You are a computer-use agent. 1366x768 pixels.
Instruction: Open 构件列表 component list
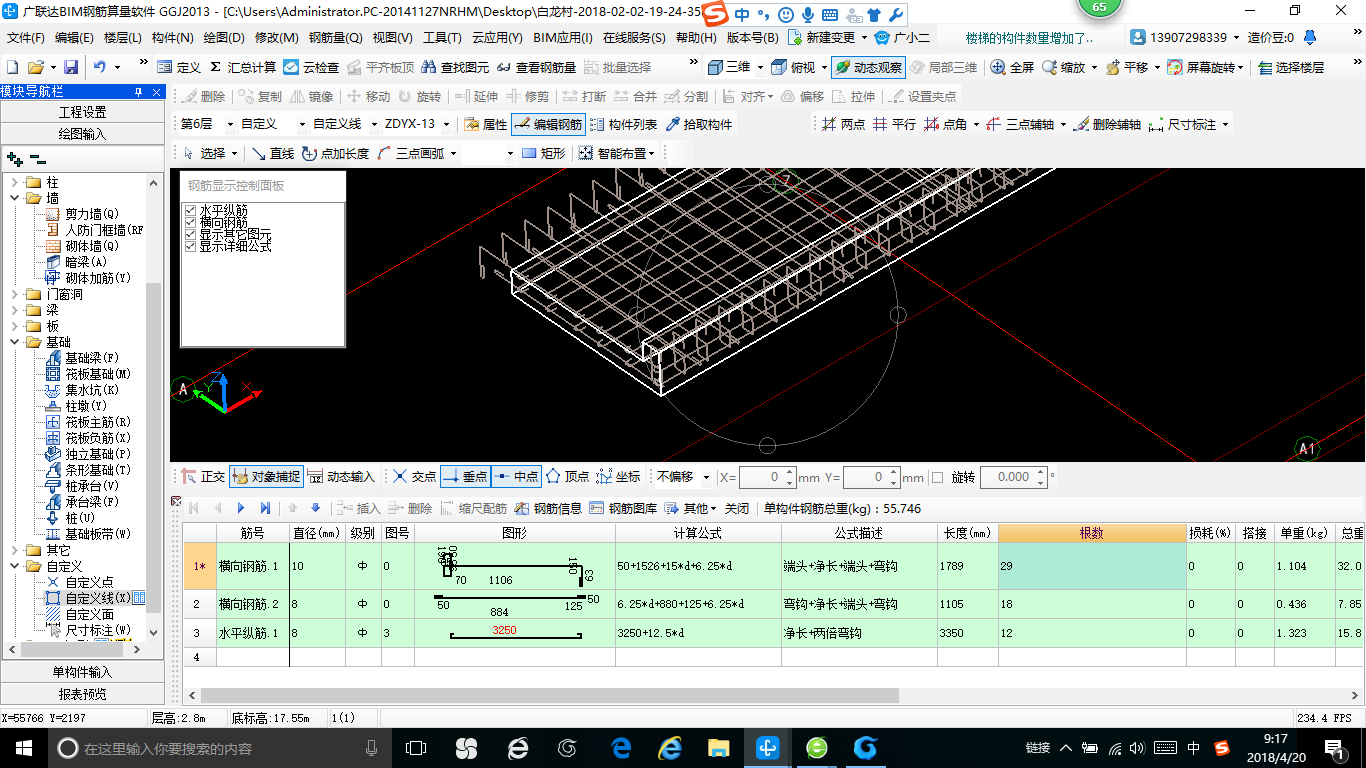[x=624, y=124]
